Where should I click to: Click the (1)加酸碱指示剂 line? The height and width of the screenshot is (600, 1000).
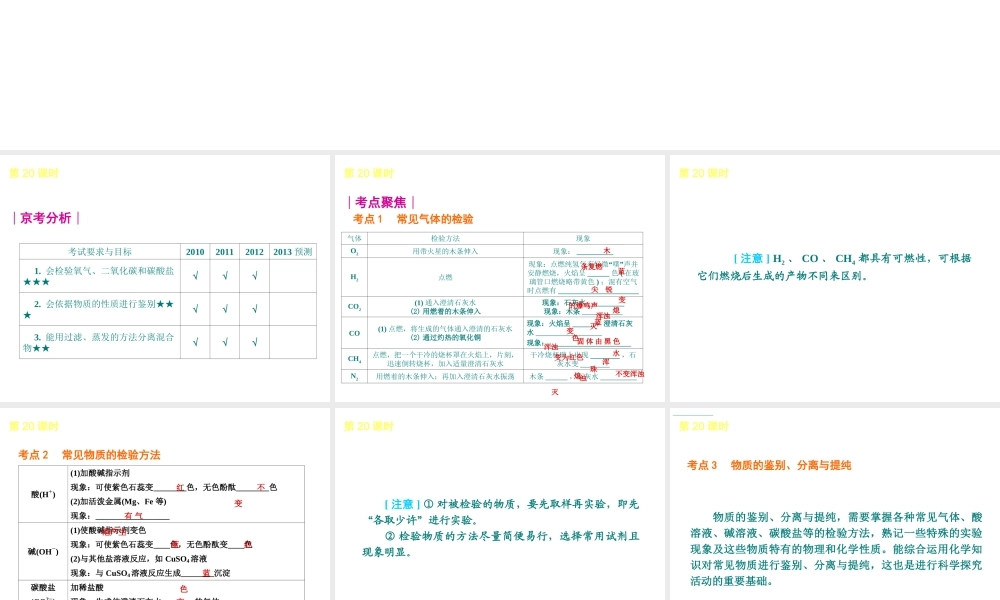click(100, 473)
